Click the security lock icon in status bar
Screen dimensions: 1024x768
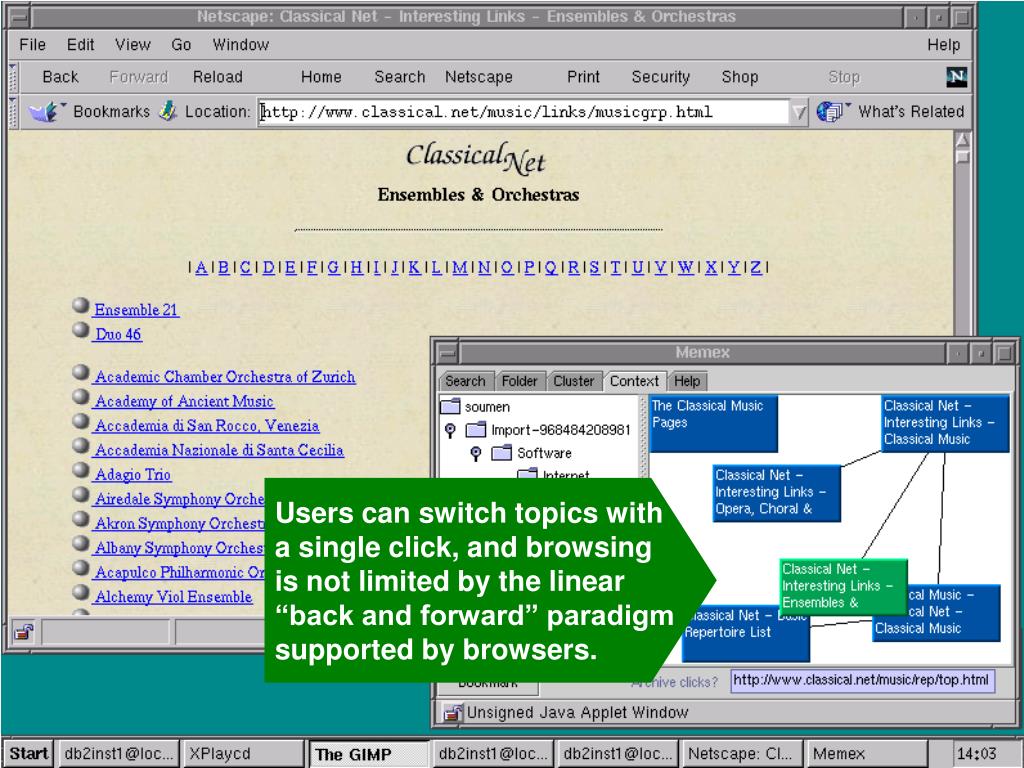[x=24, y=632]
